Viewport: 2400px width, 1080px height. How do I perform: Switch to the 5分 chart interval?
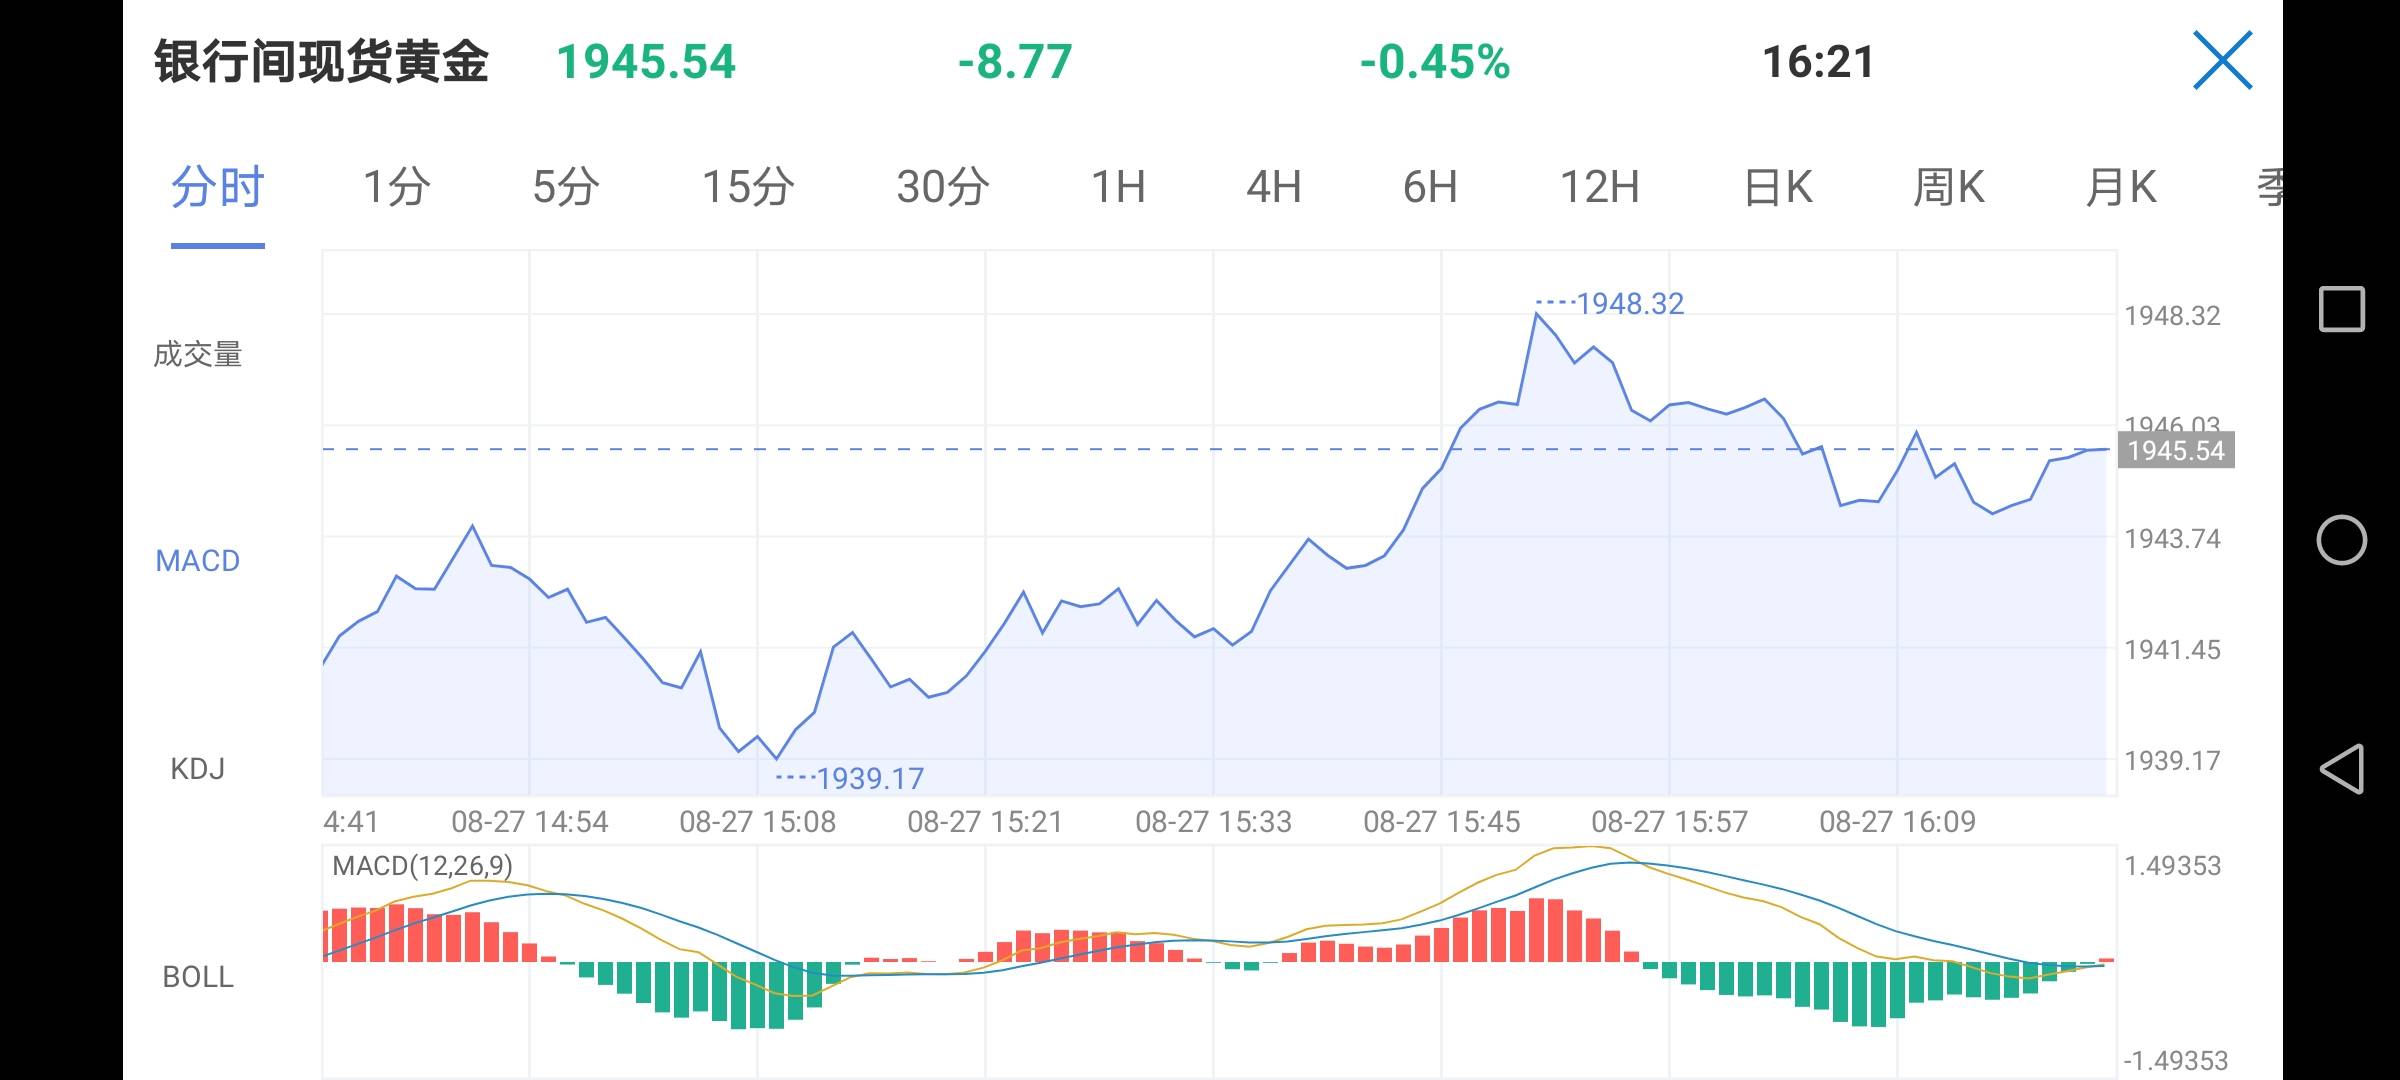click(566, 187)
